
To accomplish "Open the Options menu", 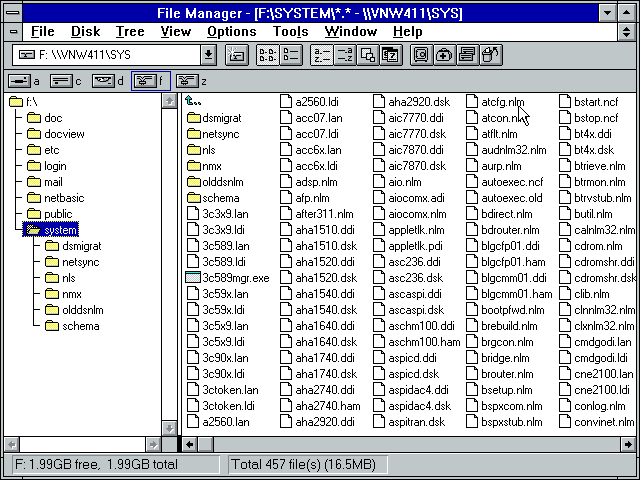I will pos(231,32).
